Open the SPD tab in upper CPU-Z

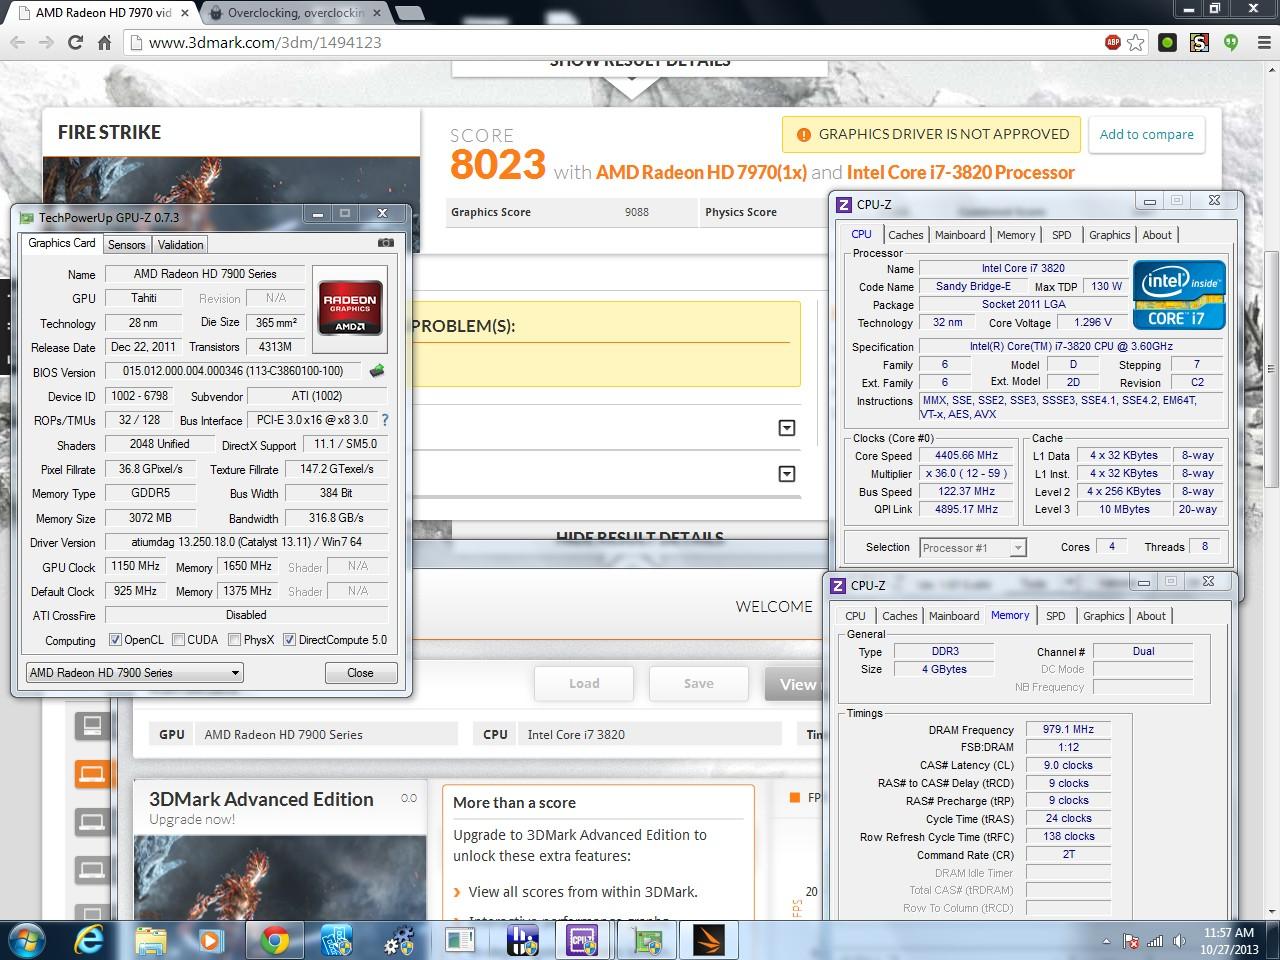[x=1062, y=235]
